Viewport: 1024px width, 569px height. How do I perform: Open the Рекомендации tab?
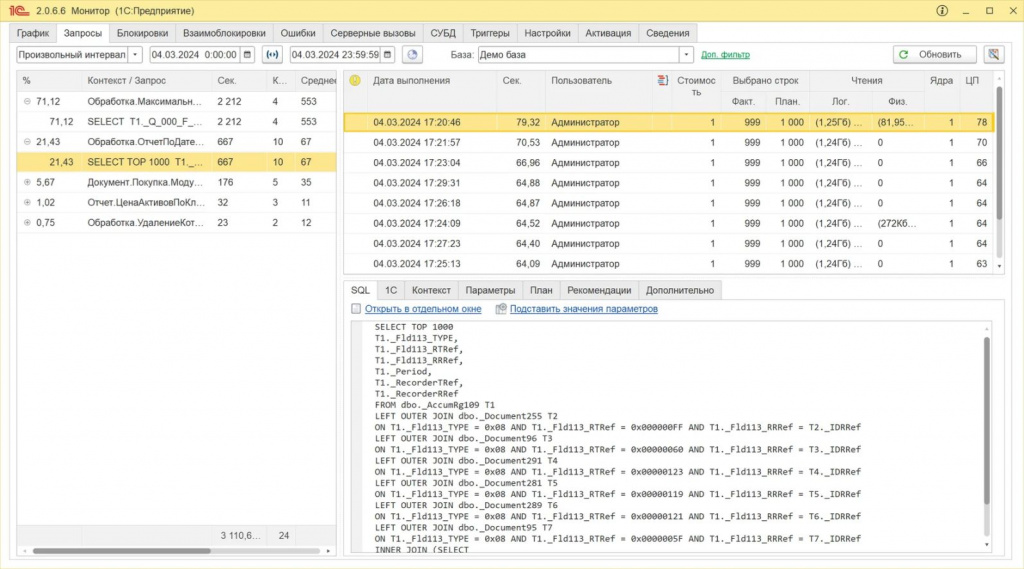[599, 291]
